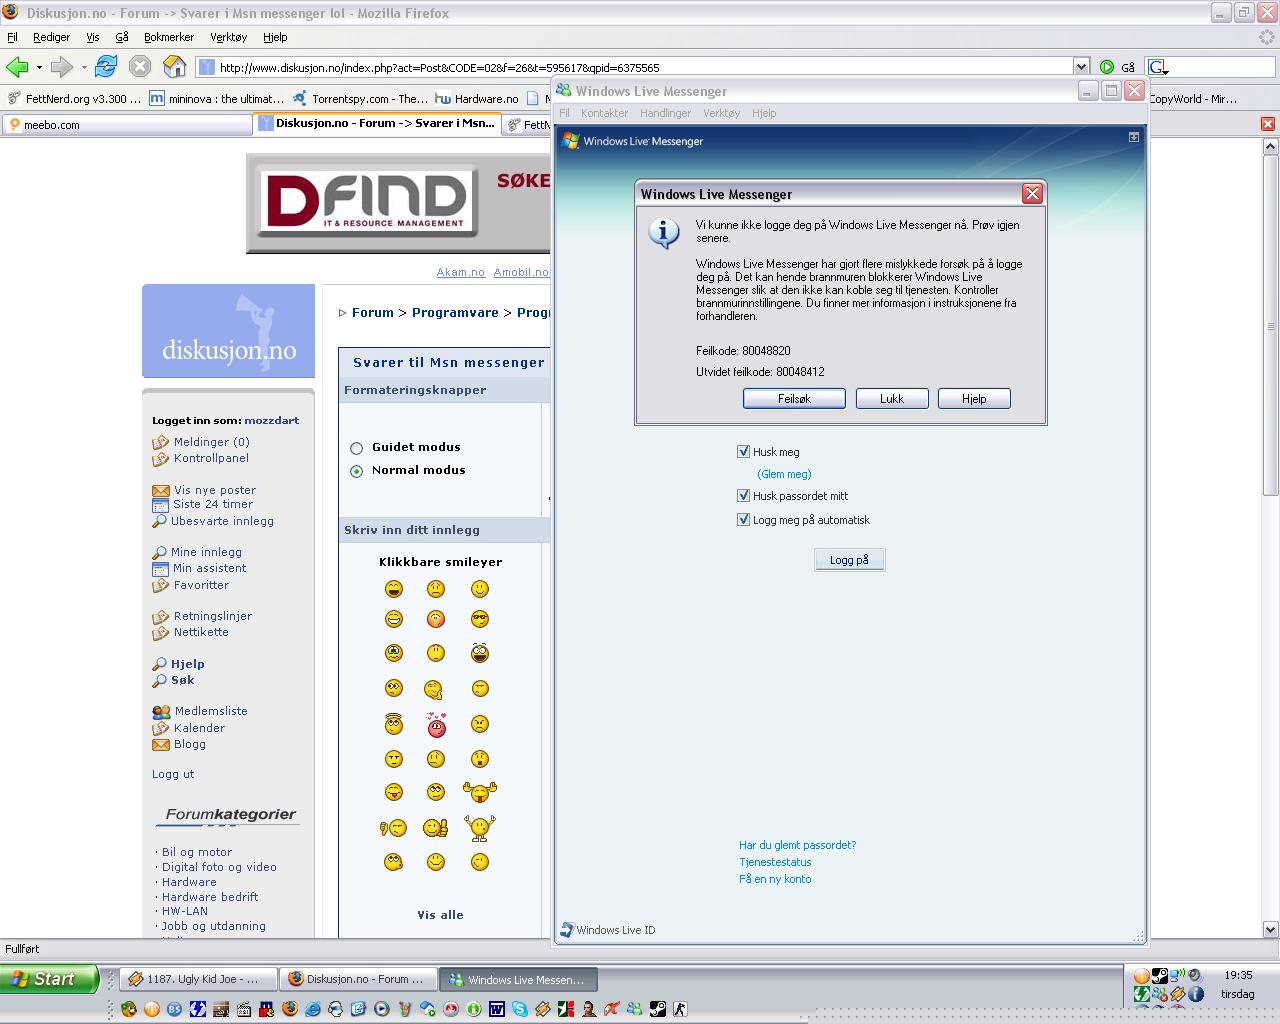This screenshot has height=1024, width=1280.
Task: Select the 'Guidet modus' radio button
Action: pos(356,448)
